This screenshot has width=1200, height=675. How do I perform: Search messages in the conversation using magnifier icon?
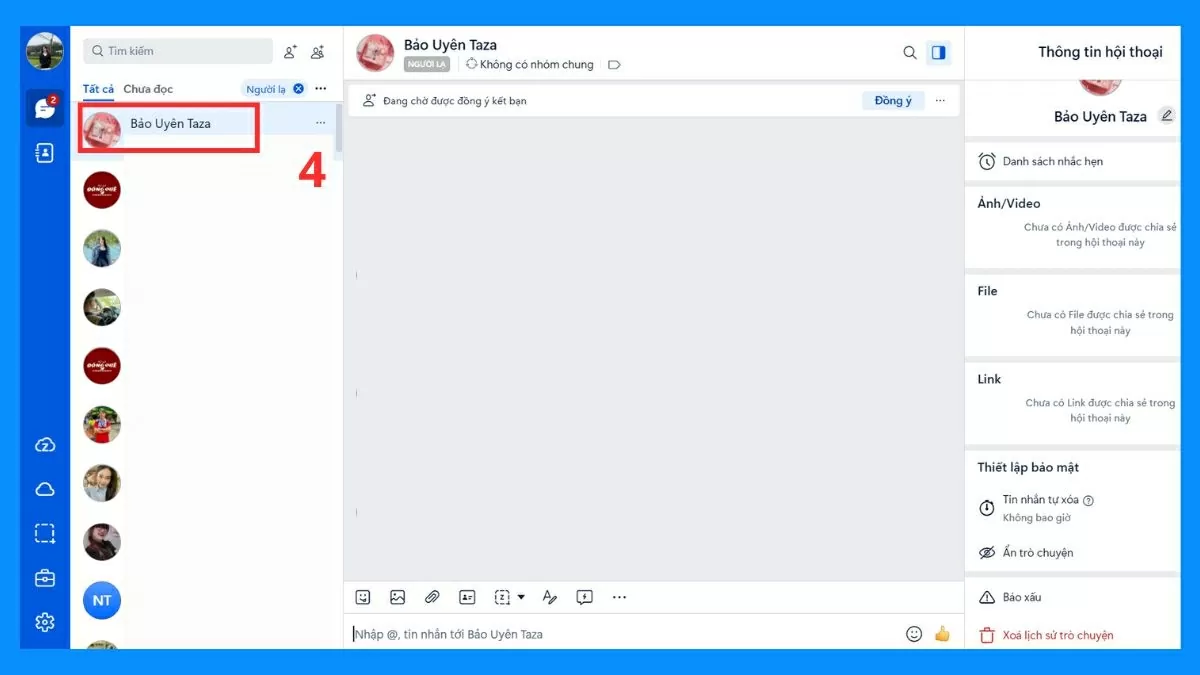(910, 53)
